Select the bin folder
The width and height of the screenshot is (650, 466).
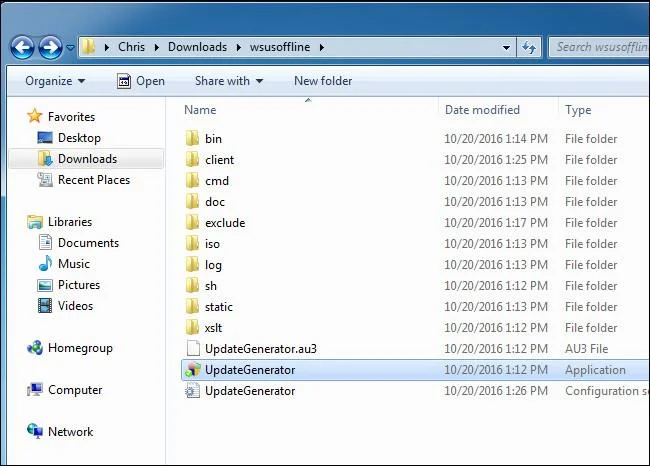pos(213,139)
